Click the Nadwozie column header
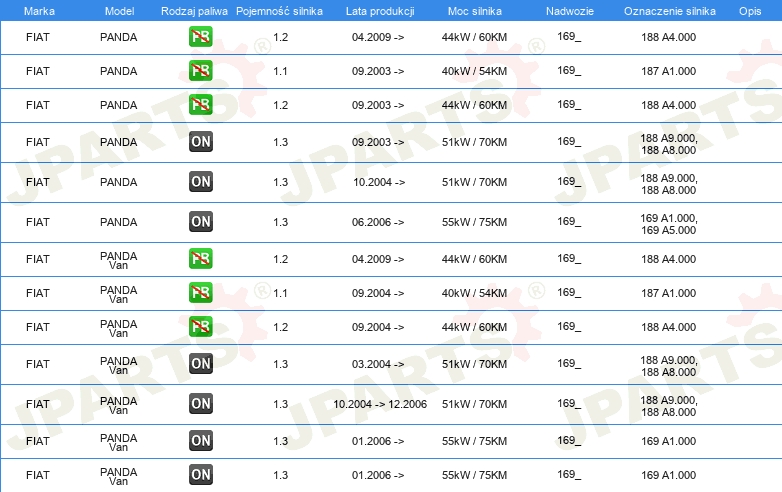This screenshot has height=492, width=782. 570,11
